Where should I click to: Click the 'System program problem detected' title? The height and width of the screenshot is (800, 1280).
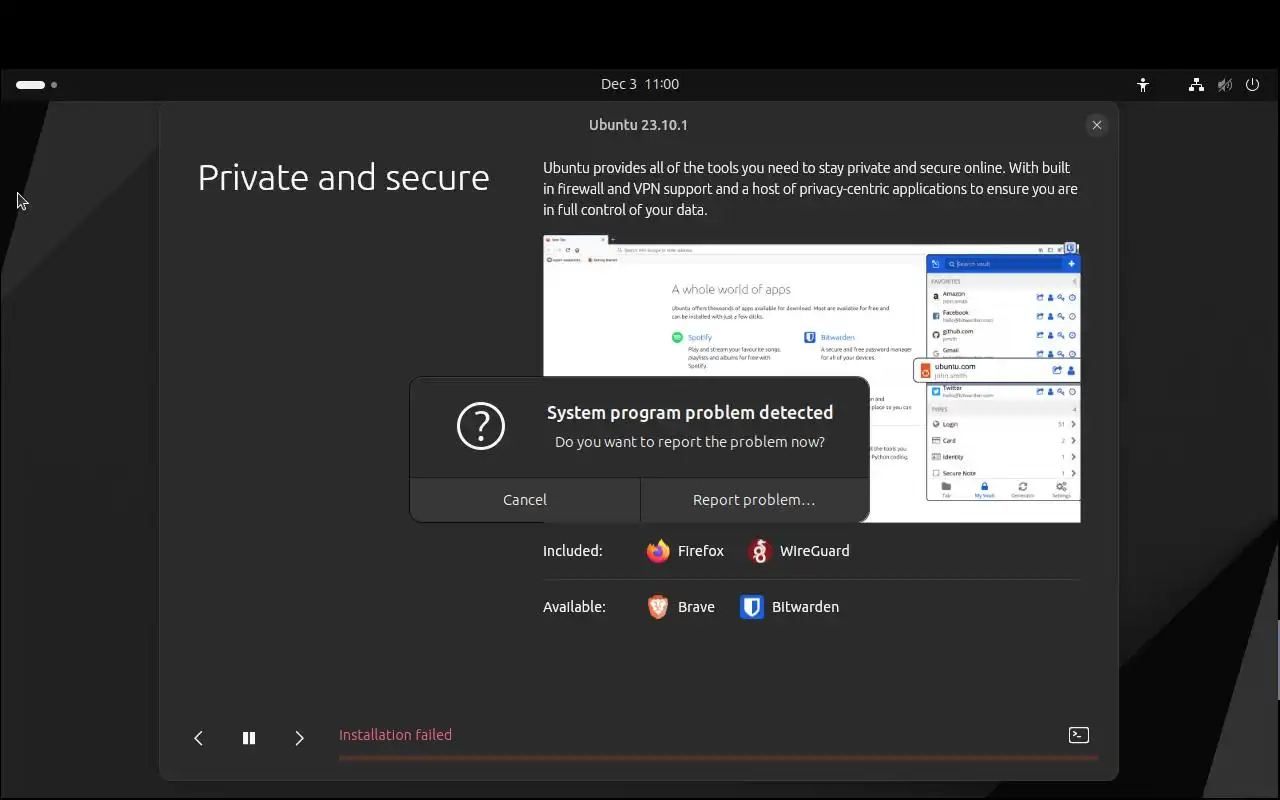click(x=690, y=412)
